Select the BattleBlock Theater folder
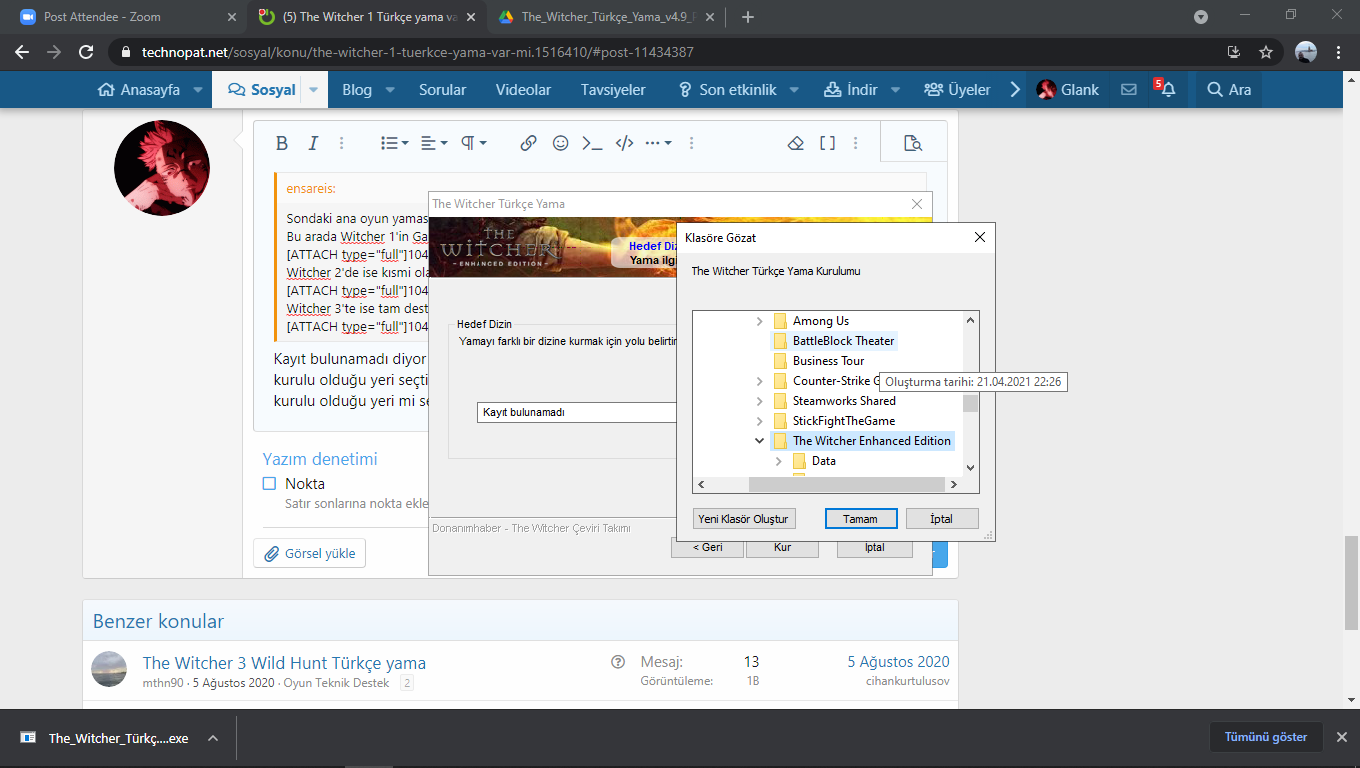This screenshot has height=768, width=1360. click(844, 341)
